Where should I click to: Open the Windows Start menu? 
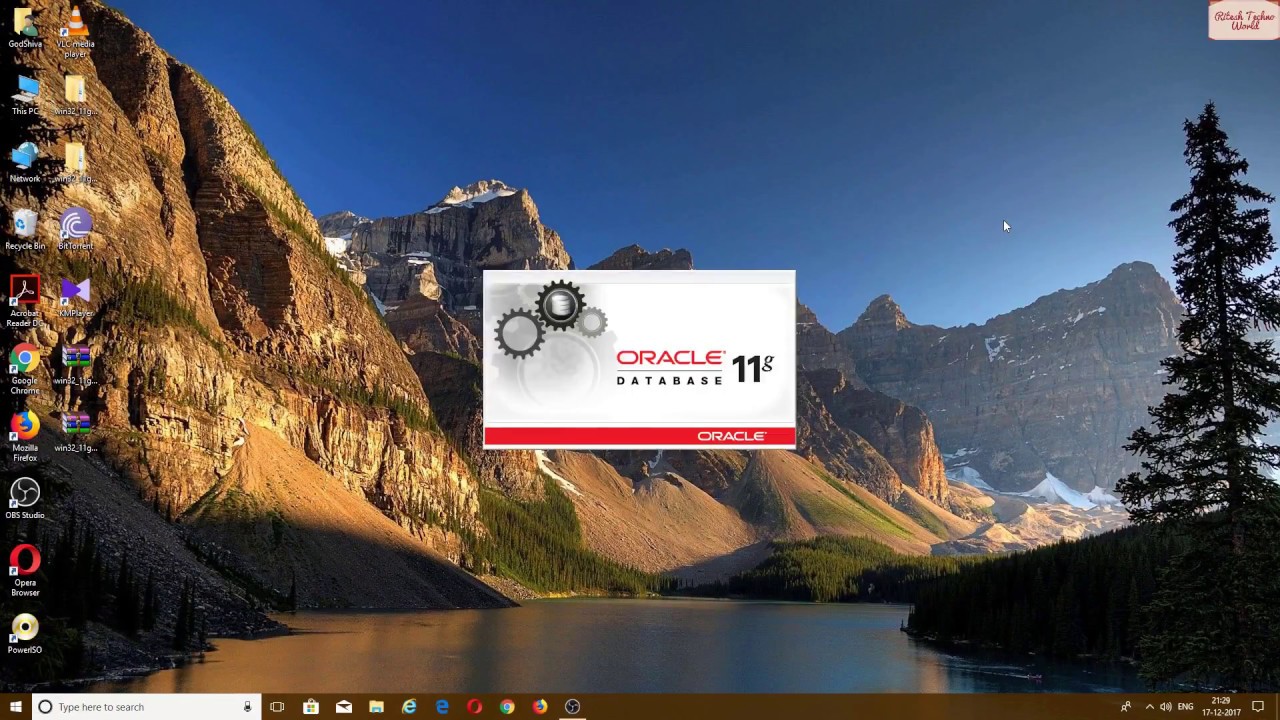click(x=16, y=707)
